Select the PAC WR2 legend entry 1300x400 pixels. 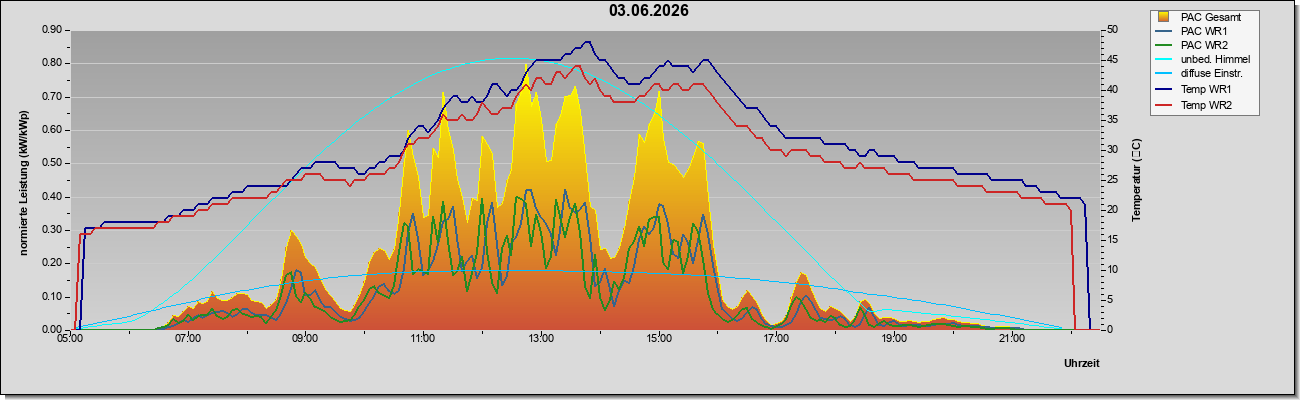(x=1201, y=45)
